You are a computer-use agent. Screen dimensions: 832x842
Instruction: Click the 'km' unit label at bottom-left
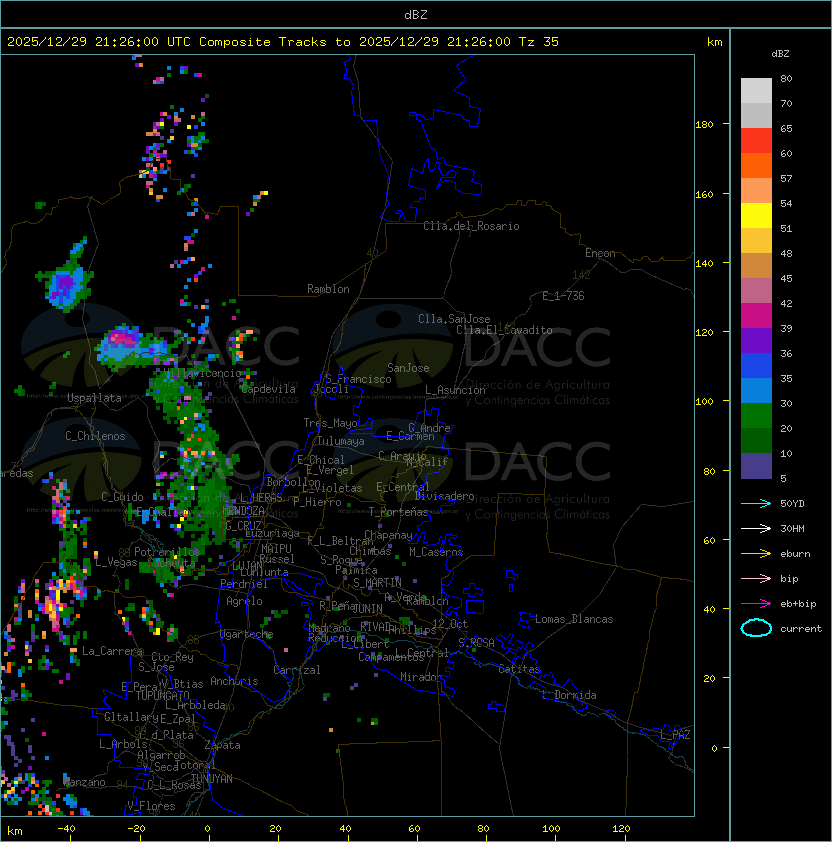point(15,831)
